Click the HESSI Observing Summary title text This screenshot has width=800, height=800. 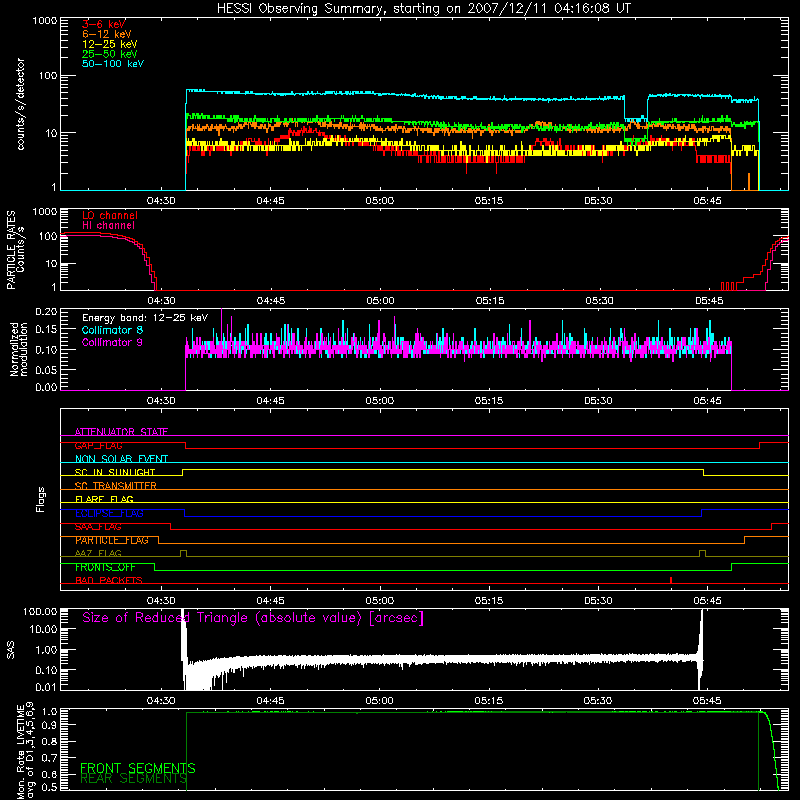(423, 9)
